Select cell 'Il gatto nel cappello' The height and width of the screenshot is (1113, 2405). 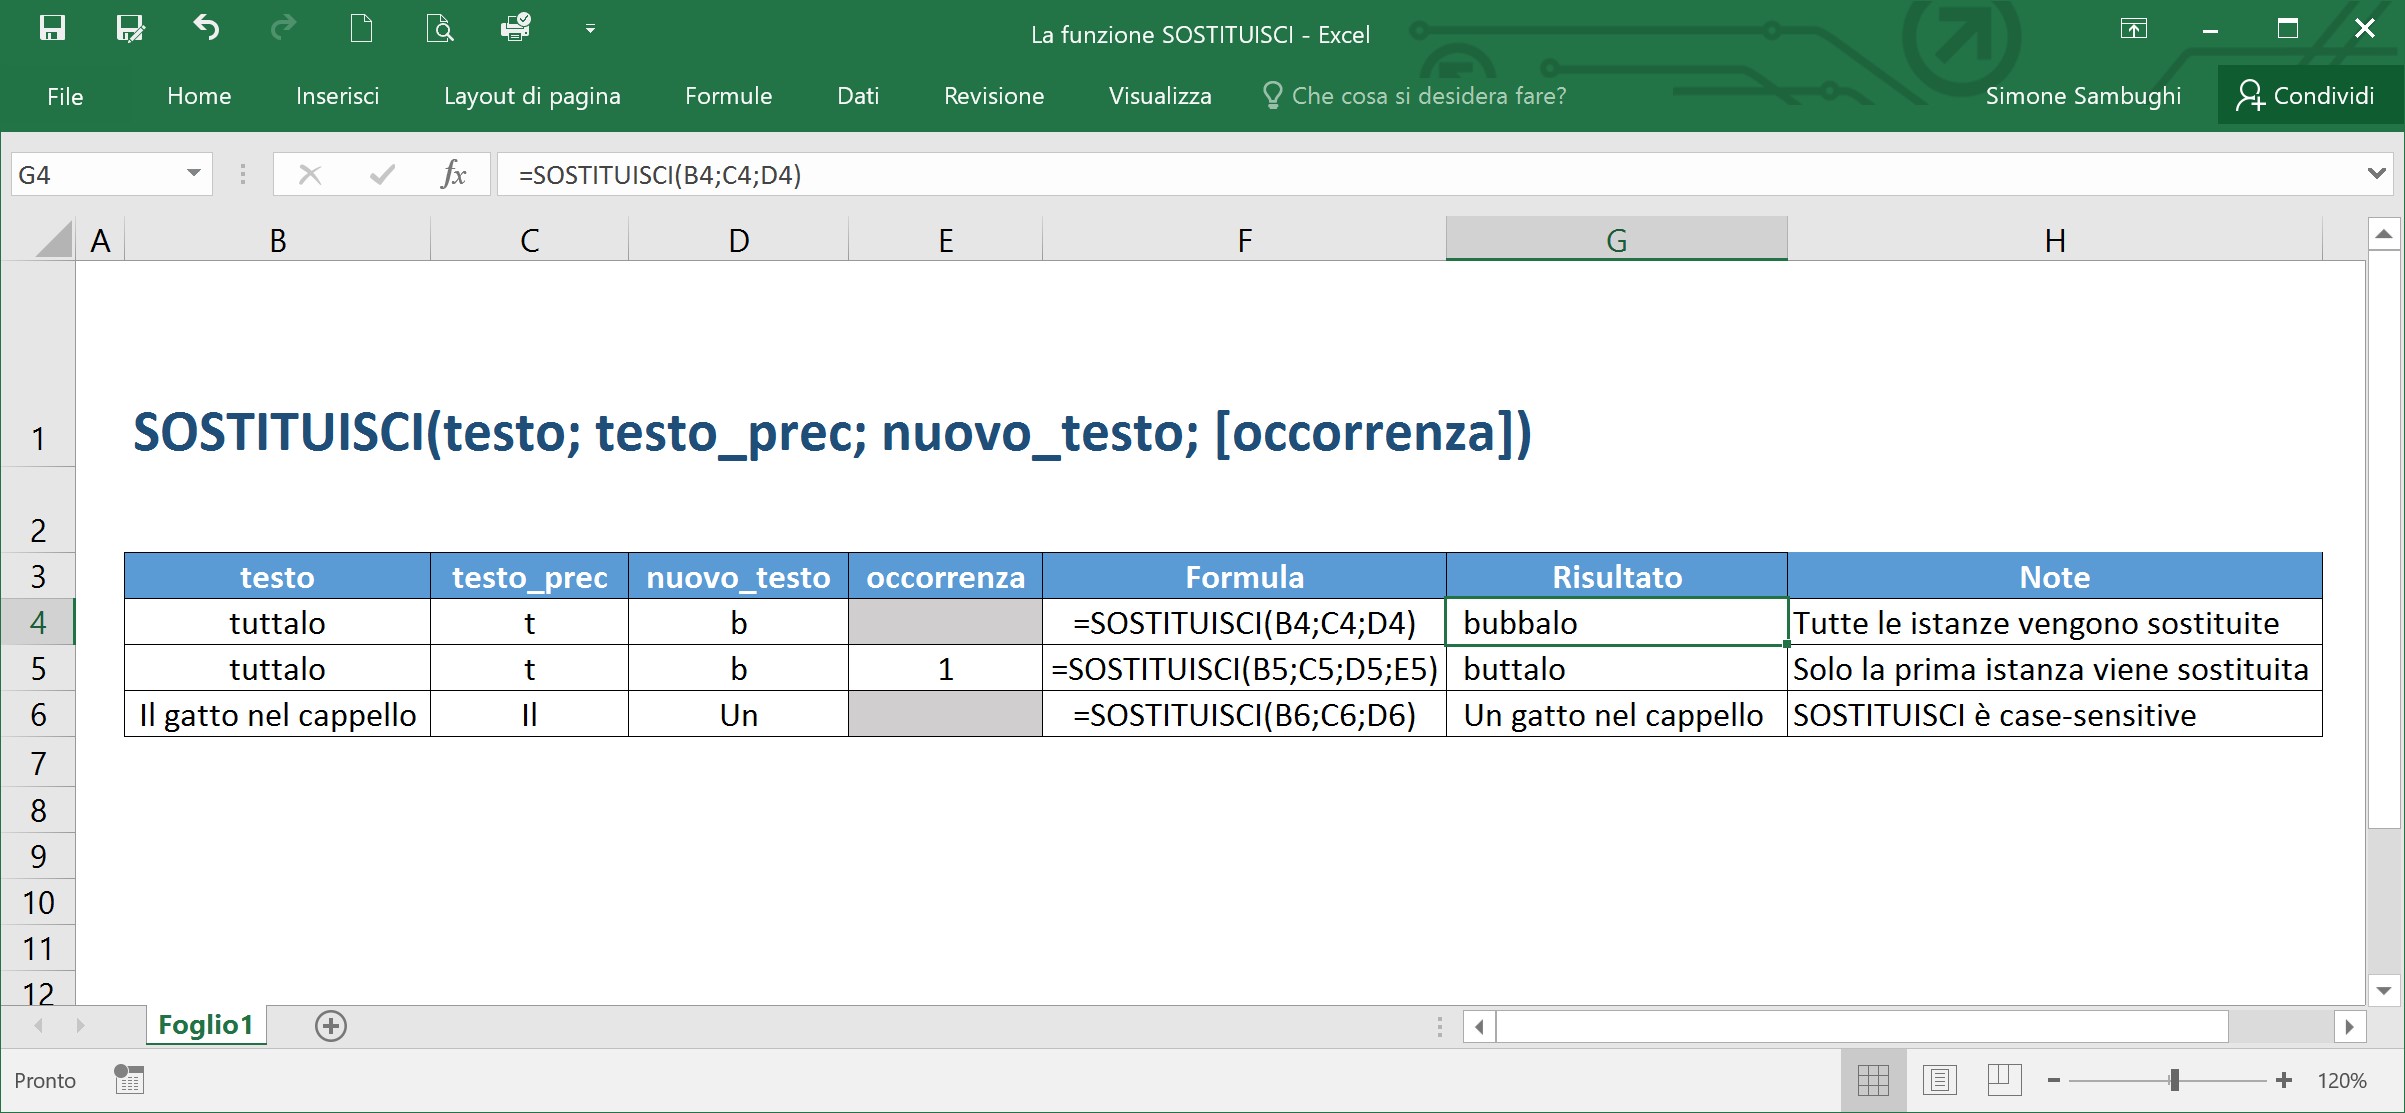[277, 714]
